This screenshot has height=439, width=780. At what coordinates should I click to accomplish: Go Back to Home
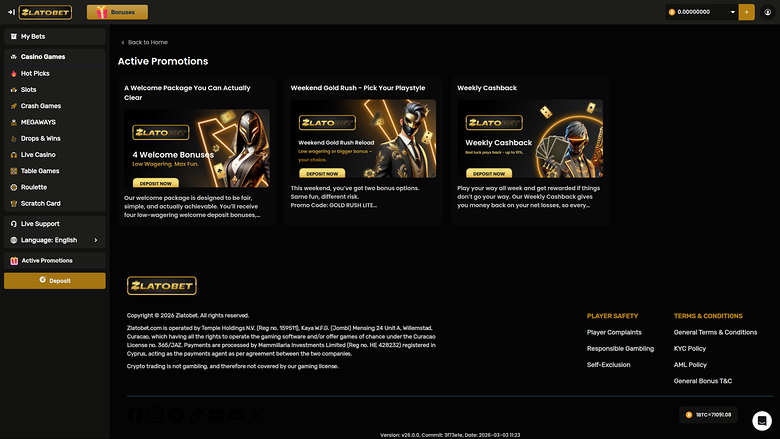pos(144,42)
